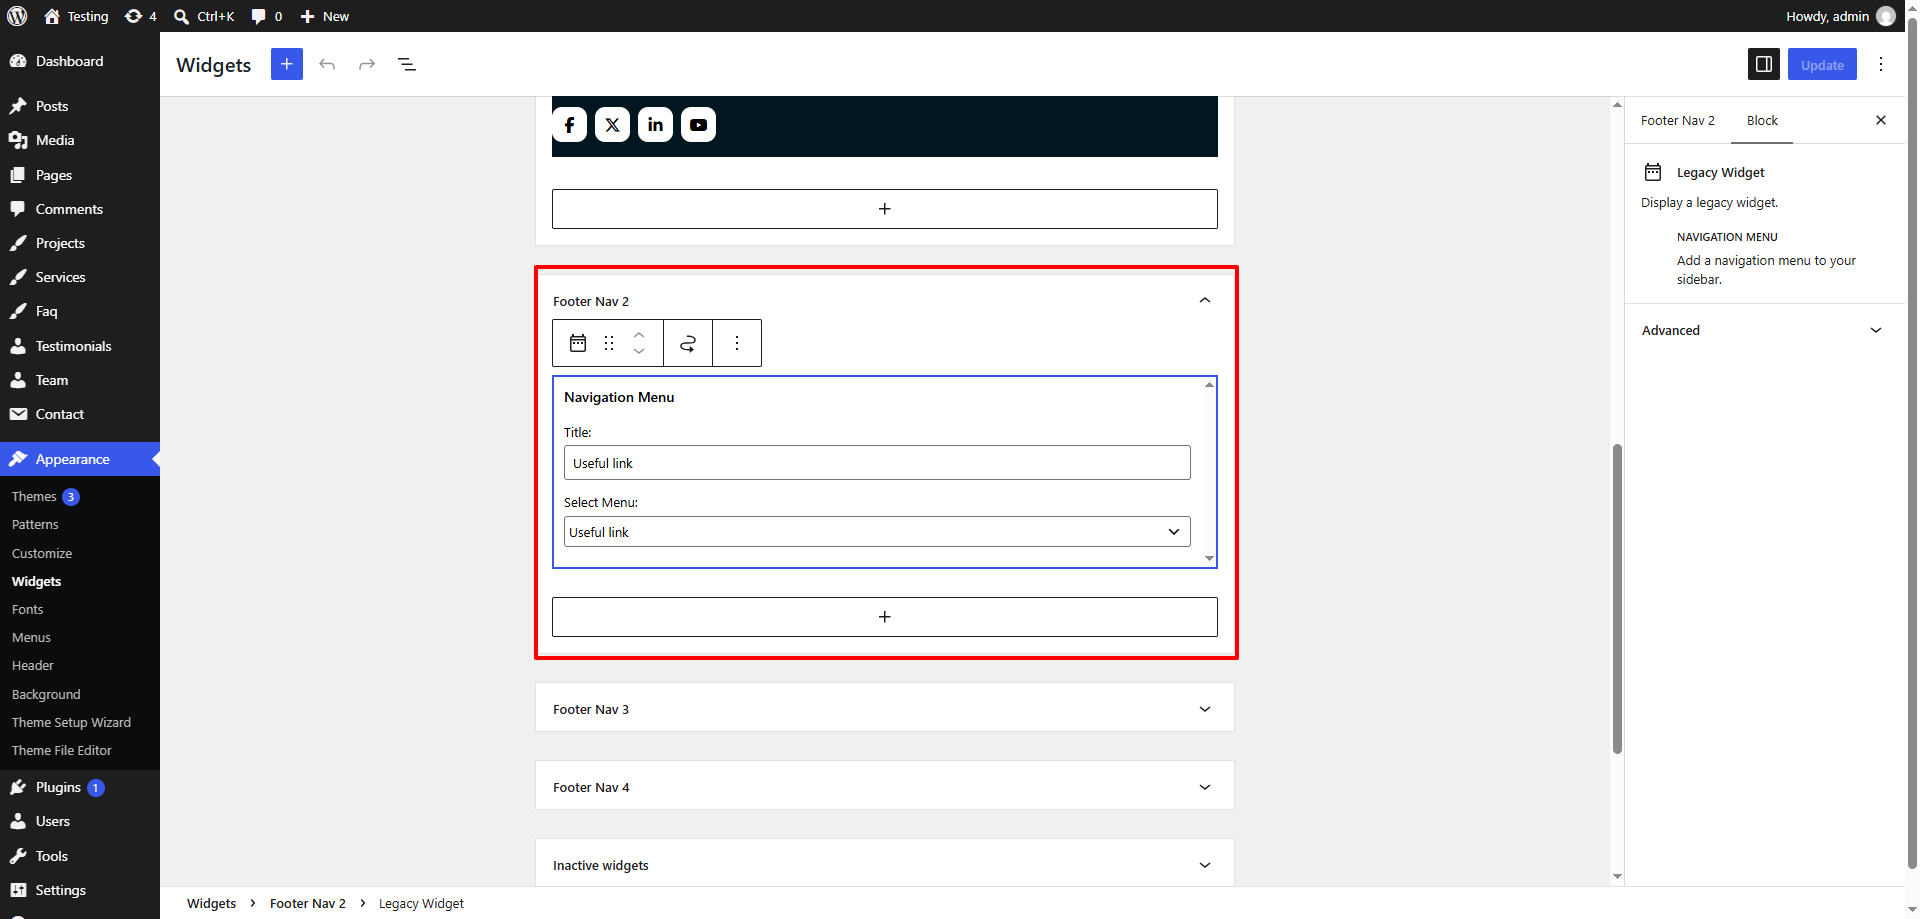Expand the Advanced panel

coord(1765,330)
